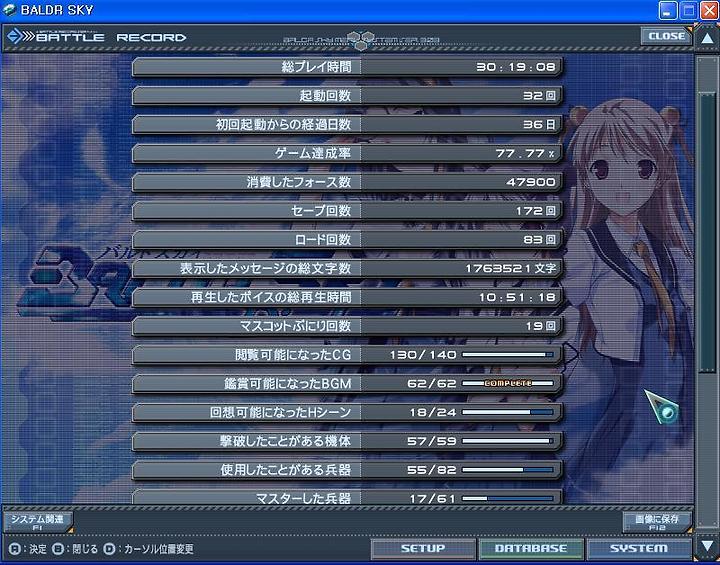The image size is (720, 565).
Task: Click the 47900 force value
Action: pos(531,182)
